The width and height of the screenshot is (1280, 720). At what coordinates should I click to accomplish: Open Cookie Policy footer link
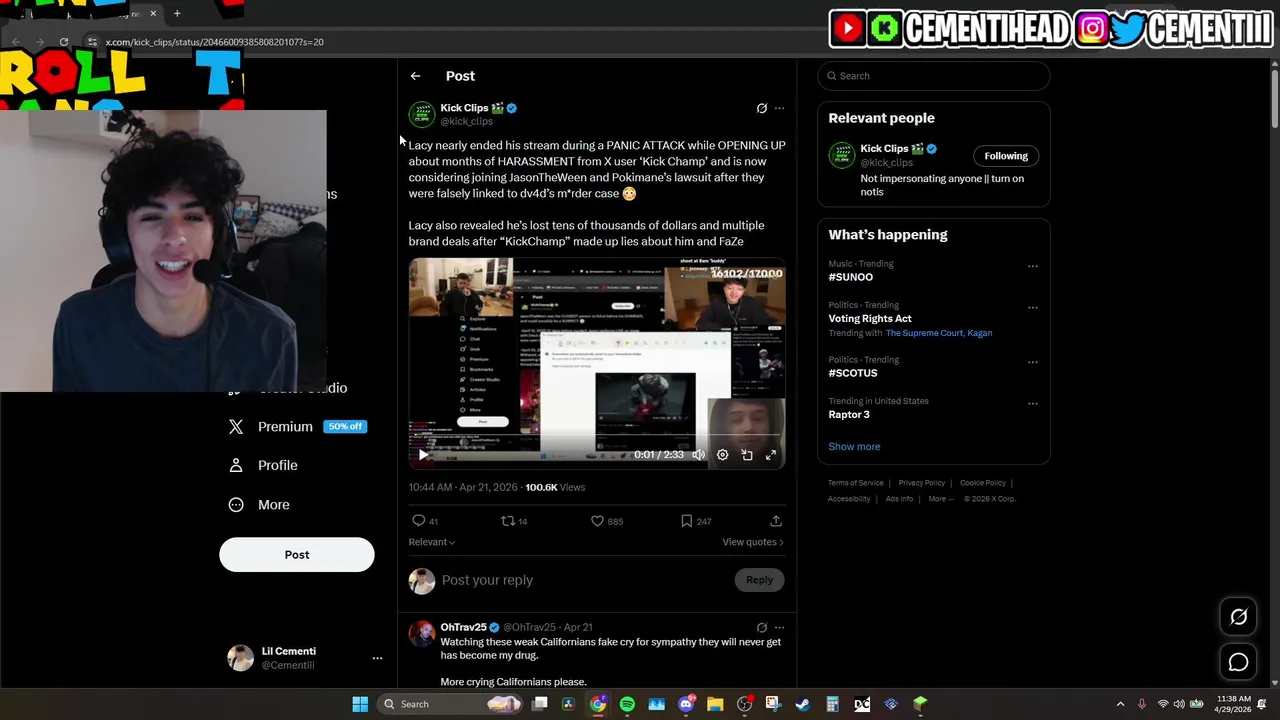[983, 483]
